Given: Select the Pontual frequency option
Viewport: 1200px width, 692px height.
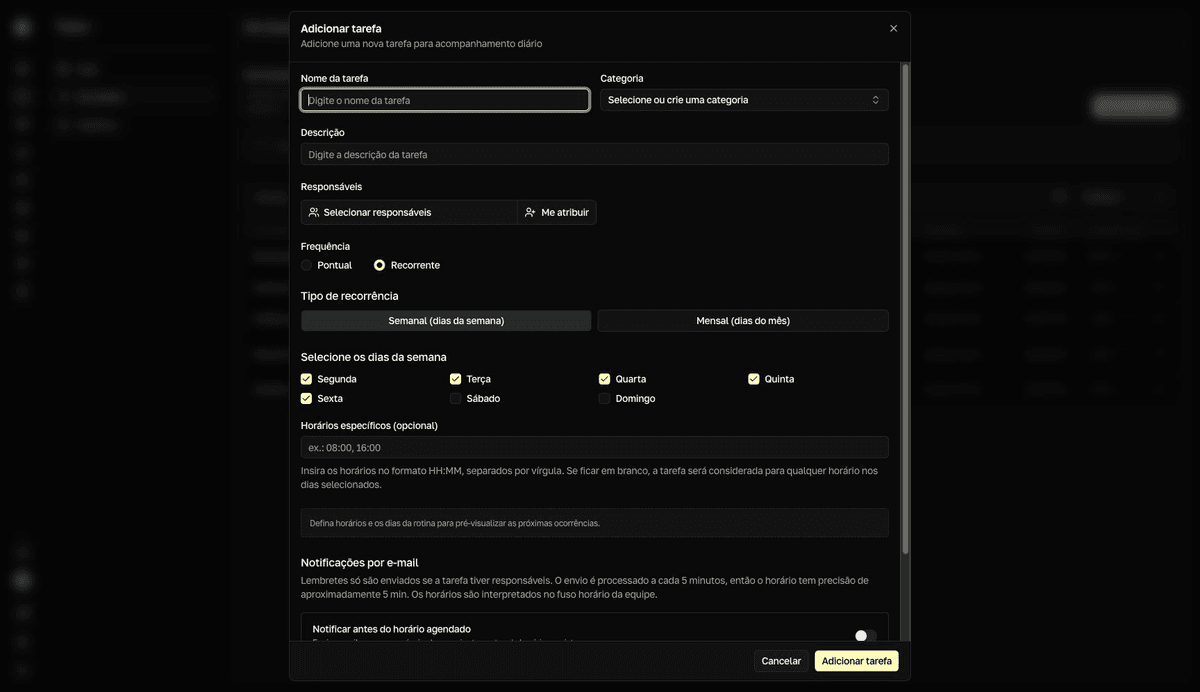Looking at the screenshot, I should point(307,265).
